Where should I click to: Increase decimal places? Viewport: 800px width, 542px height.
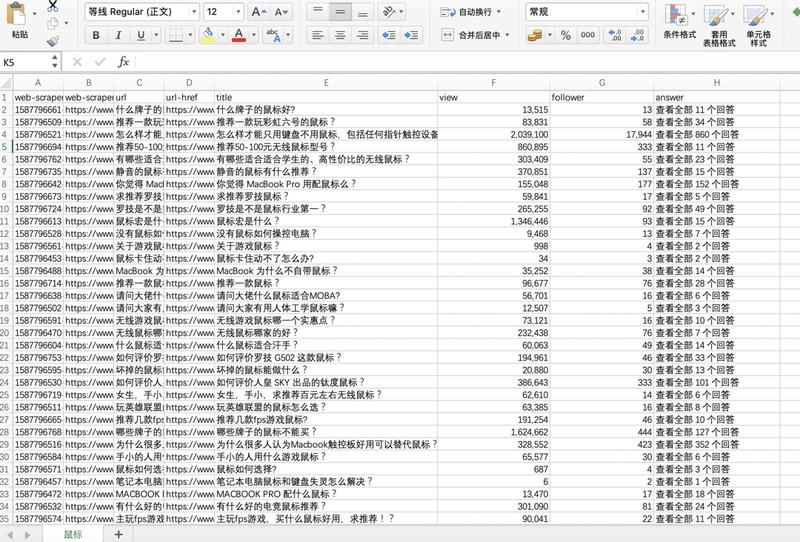point(615,35)
